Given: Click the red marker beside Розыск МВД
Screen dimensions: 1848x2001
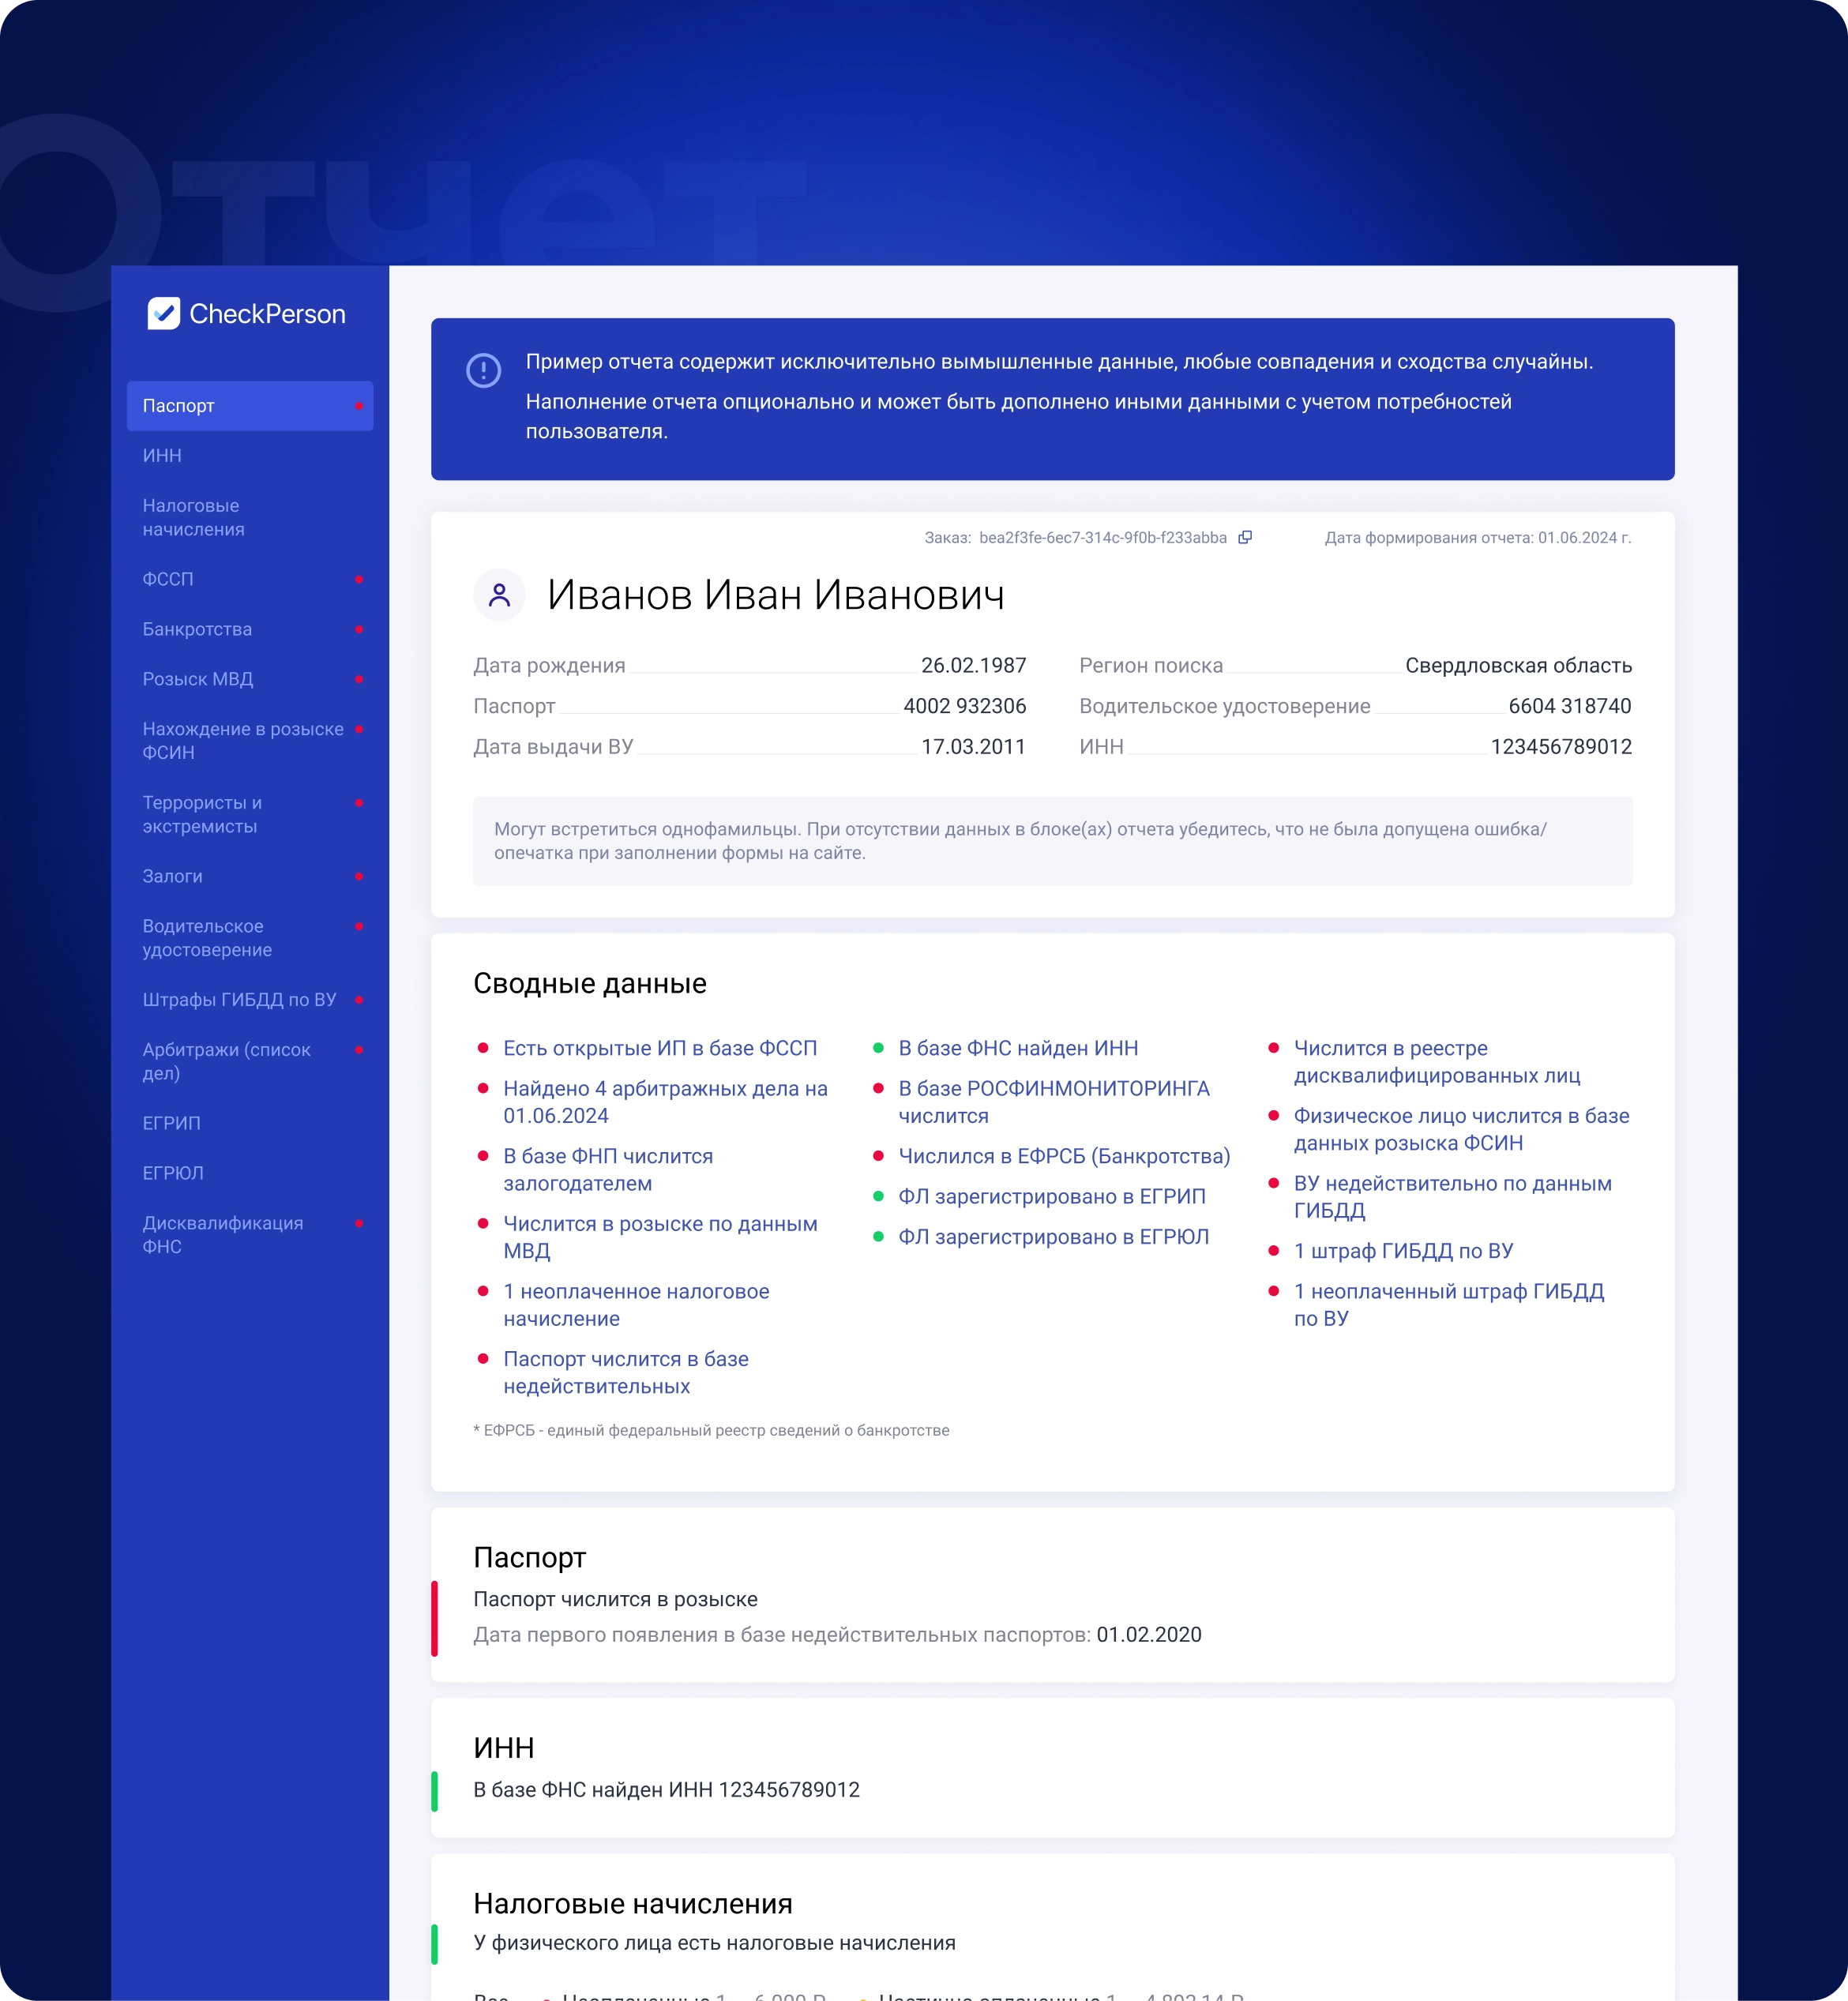Looking at the screenshot, I should tap(359, 680).
